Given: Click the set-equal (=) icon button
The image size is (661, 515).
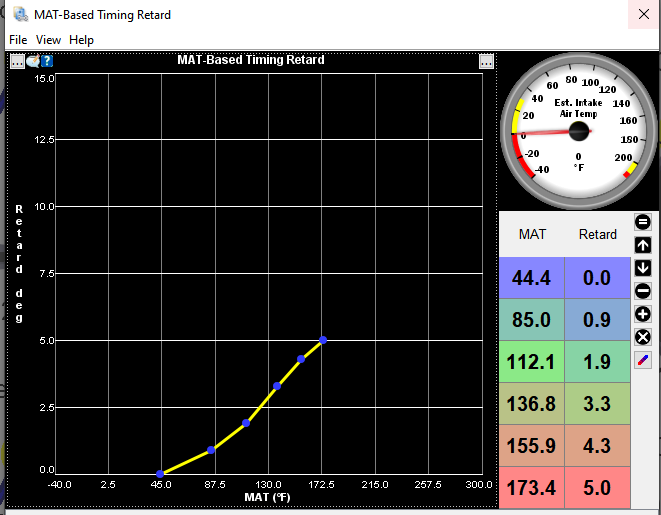Looking at the screenshot, I should [643, 222].
